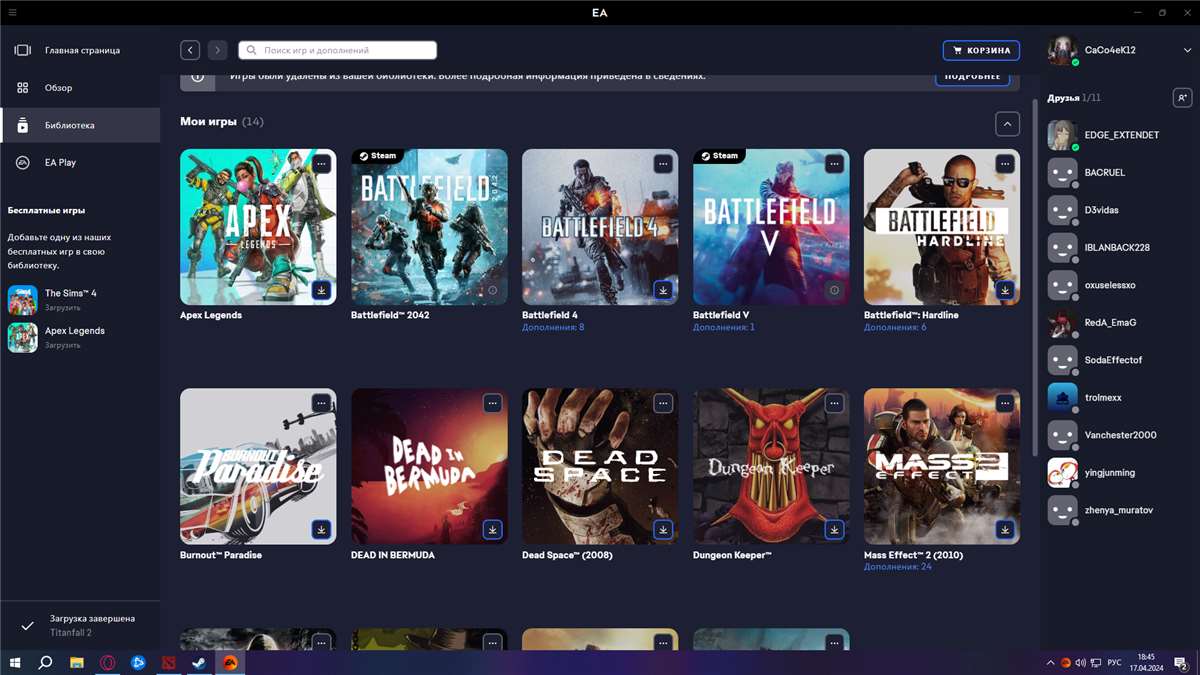The width and height of the screenshot is (1200, 675).
Task: Open the Opera browser taskbar icon
Action: pyautogui.click(x=107, y=662)
